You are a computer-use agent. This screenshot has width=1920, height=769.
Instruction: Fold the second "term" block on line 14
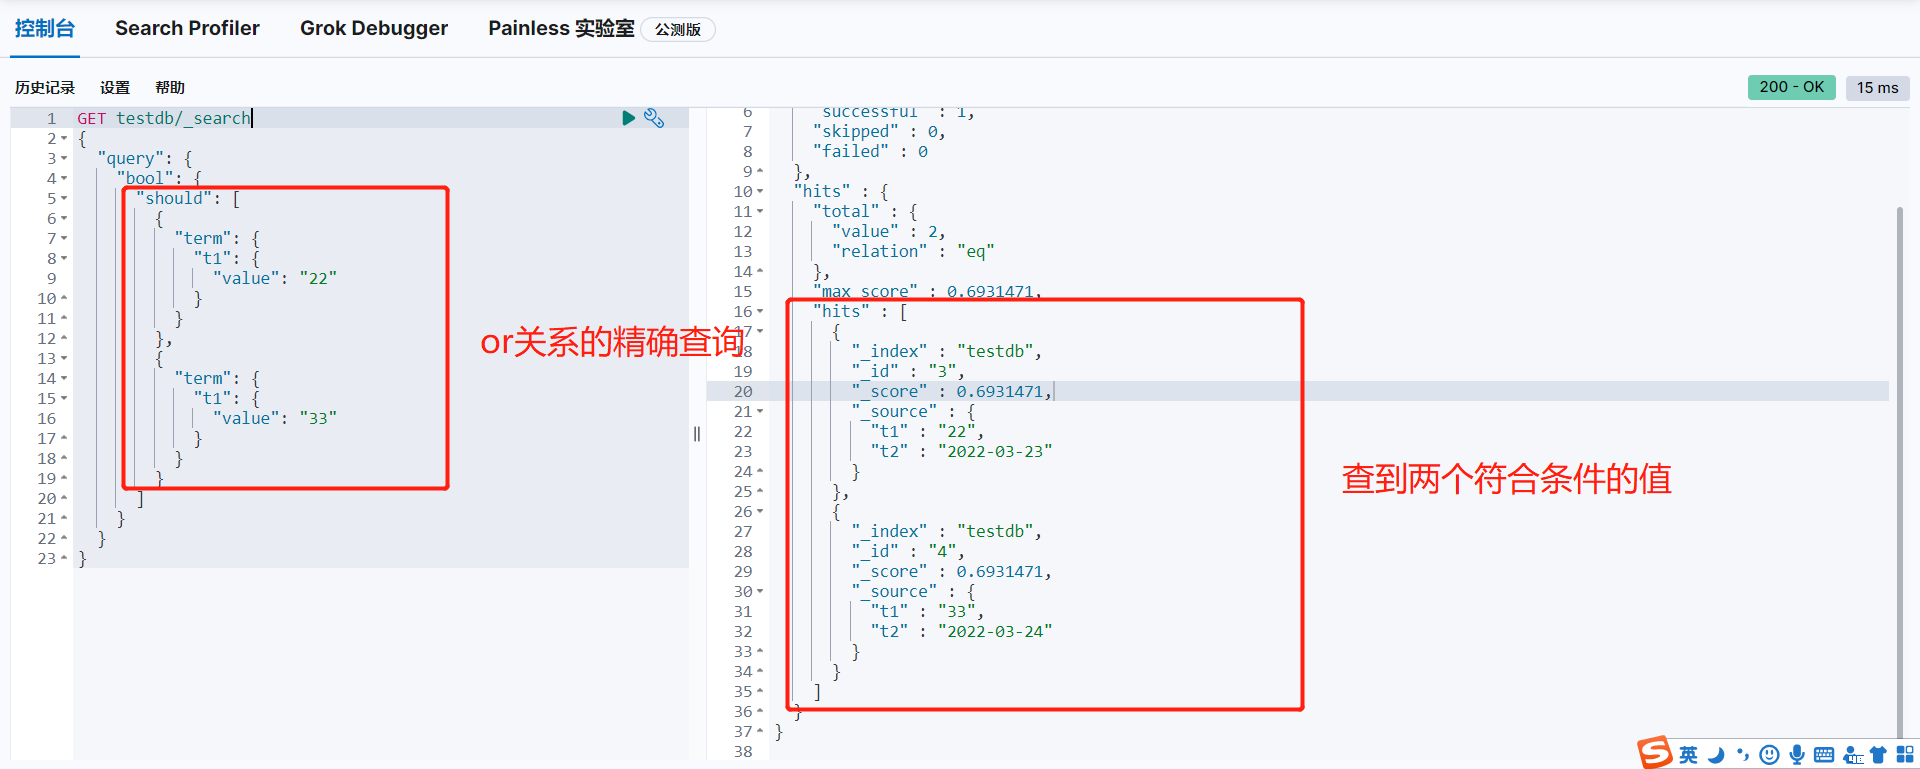pos(64,378)
